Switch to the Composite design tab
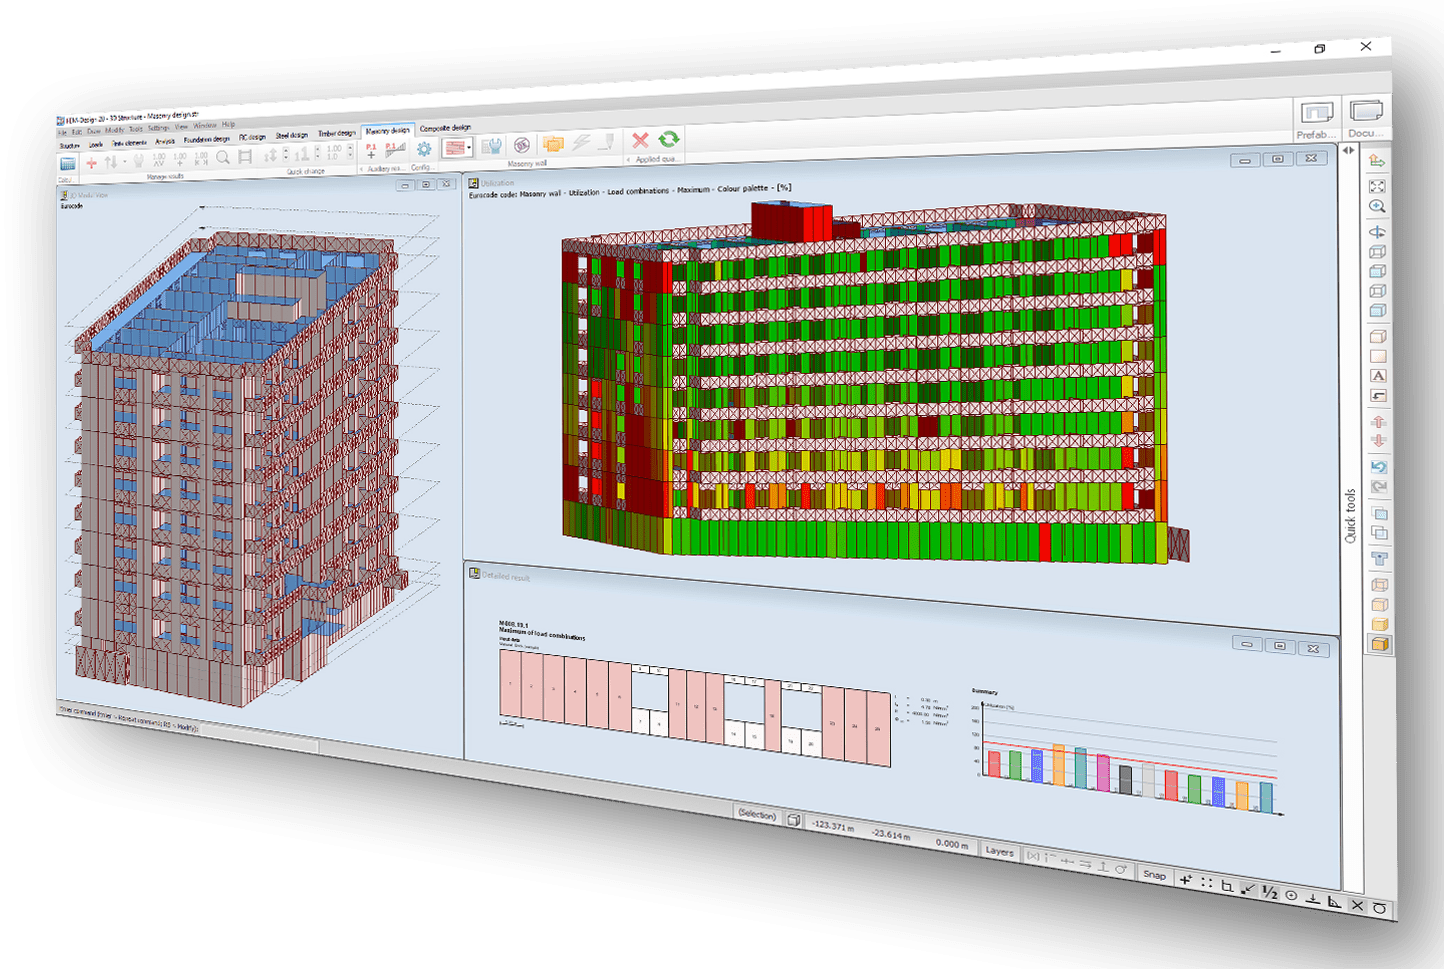Screen dimensions: 1444x969 pos(447,128)
